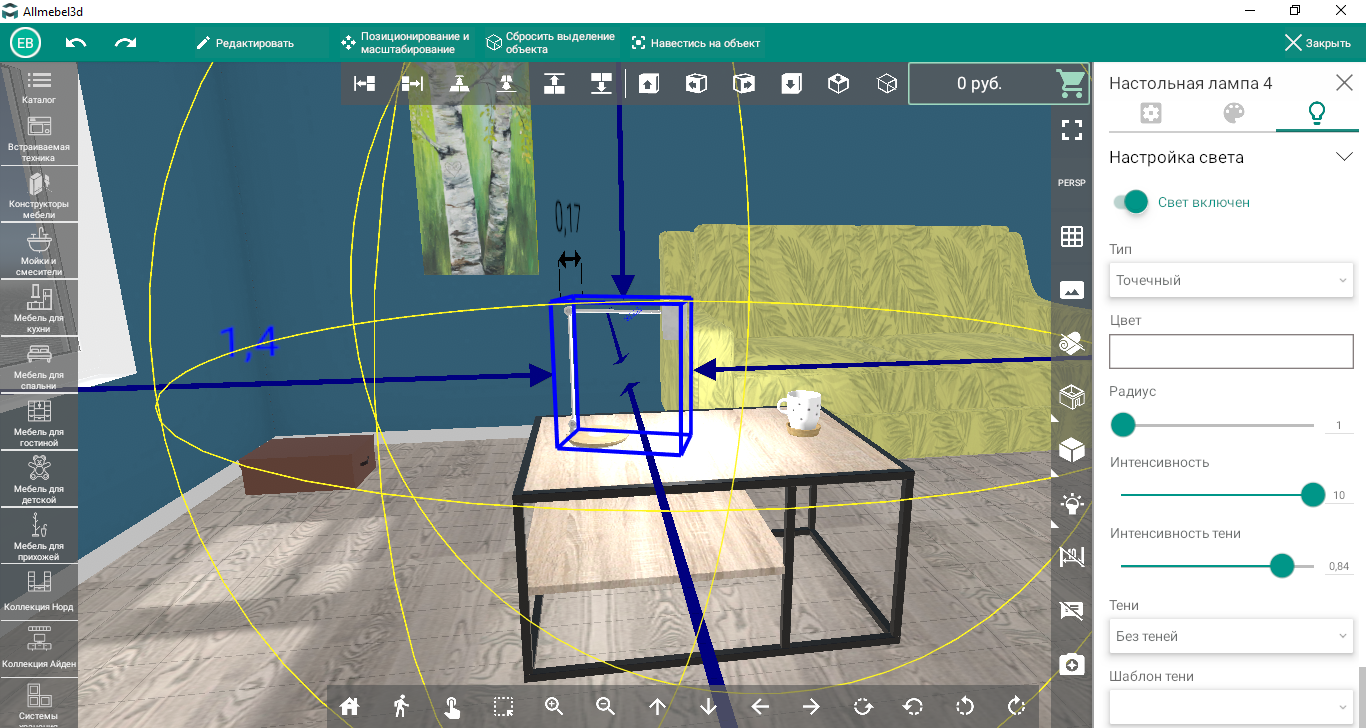Image resolution: width=1366 pixels, height=728 pixels.
Task: Move camera left with the left arrow
Action: 760,707
